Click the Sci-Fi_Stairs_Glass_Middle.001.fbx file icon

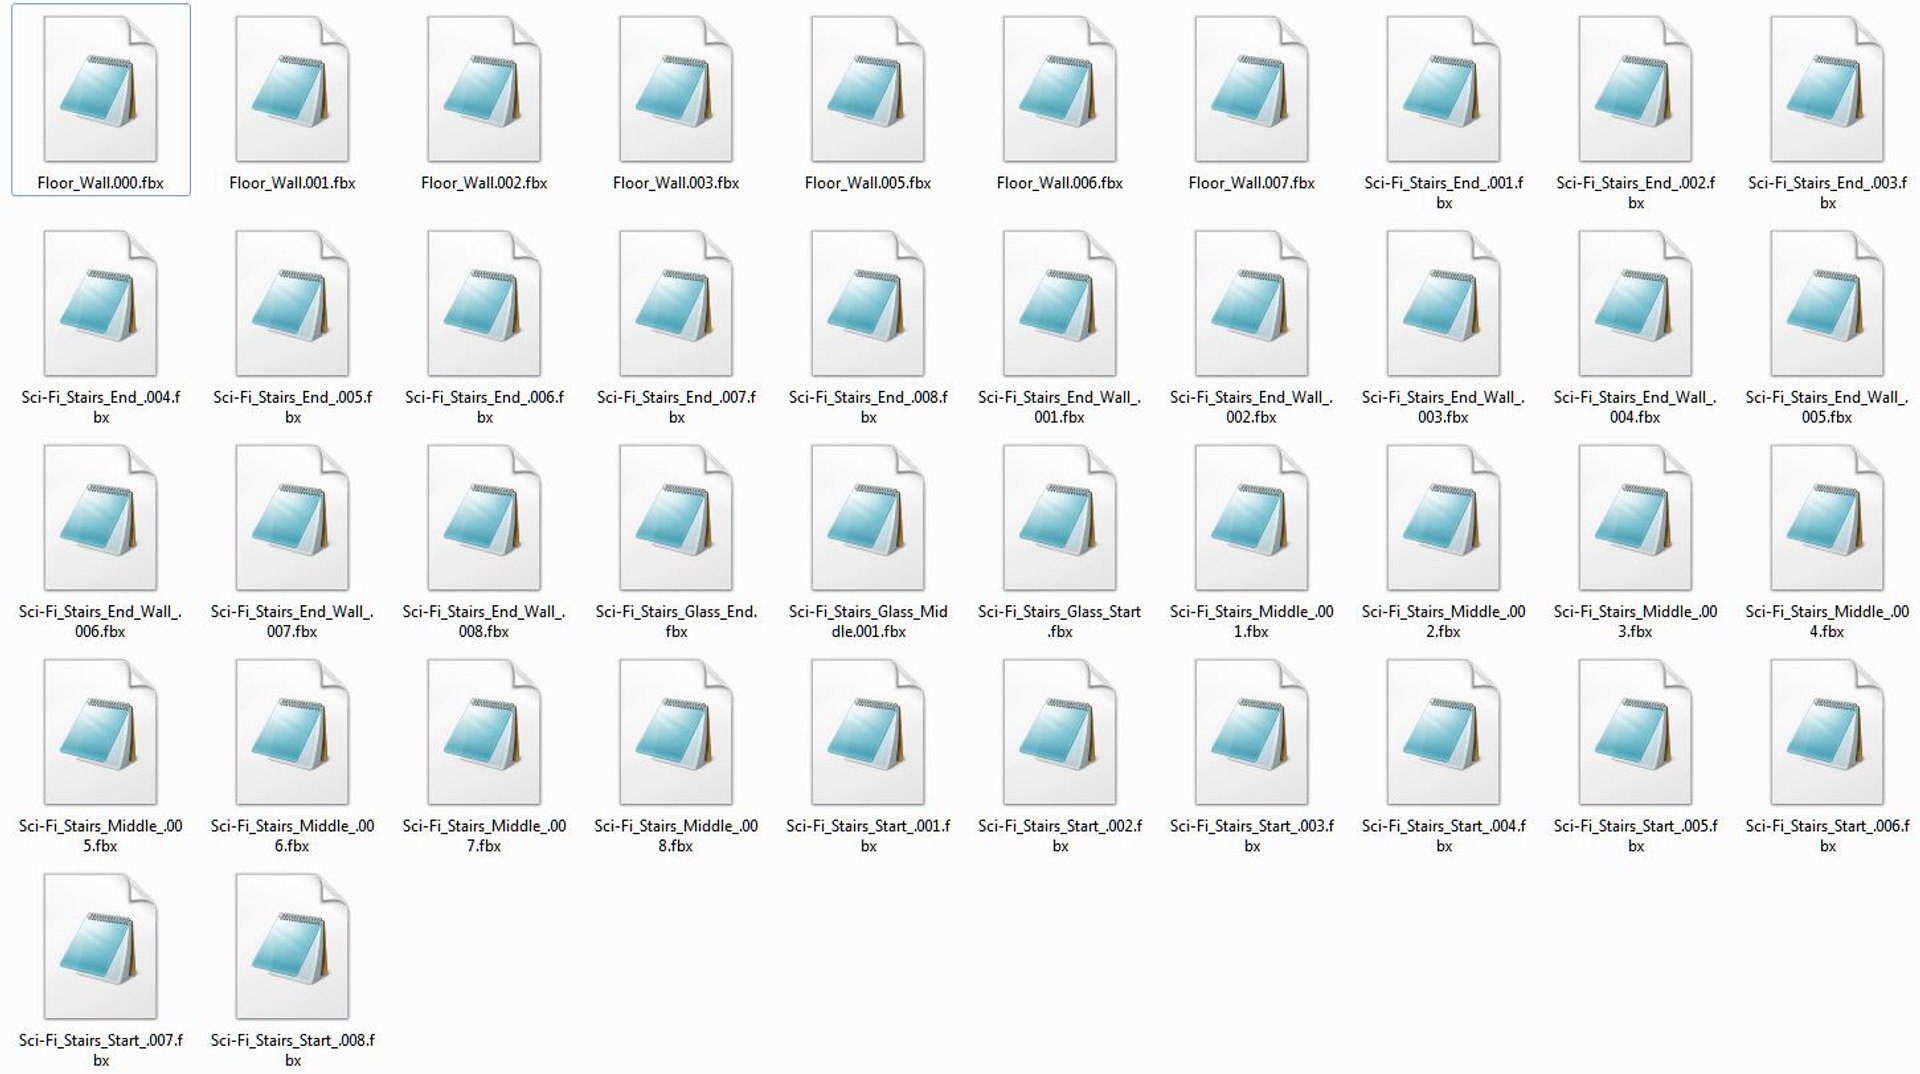tap(868, 518)
